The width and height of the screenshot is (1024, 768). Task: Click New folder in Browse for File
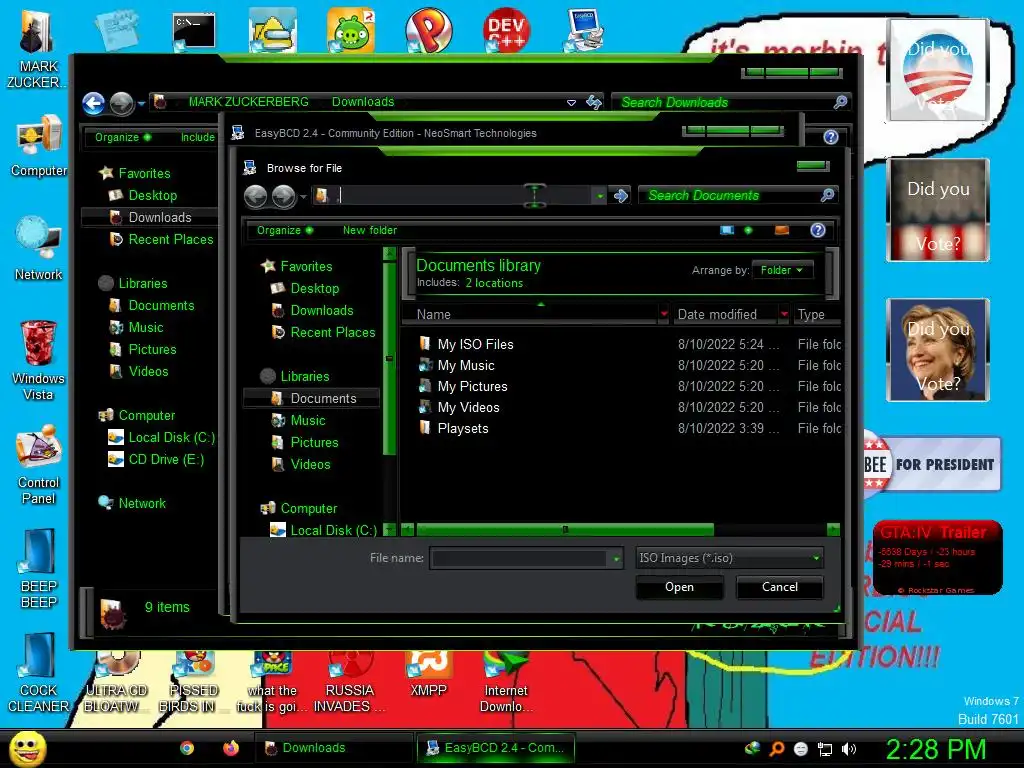click(x=370, y=230)
